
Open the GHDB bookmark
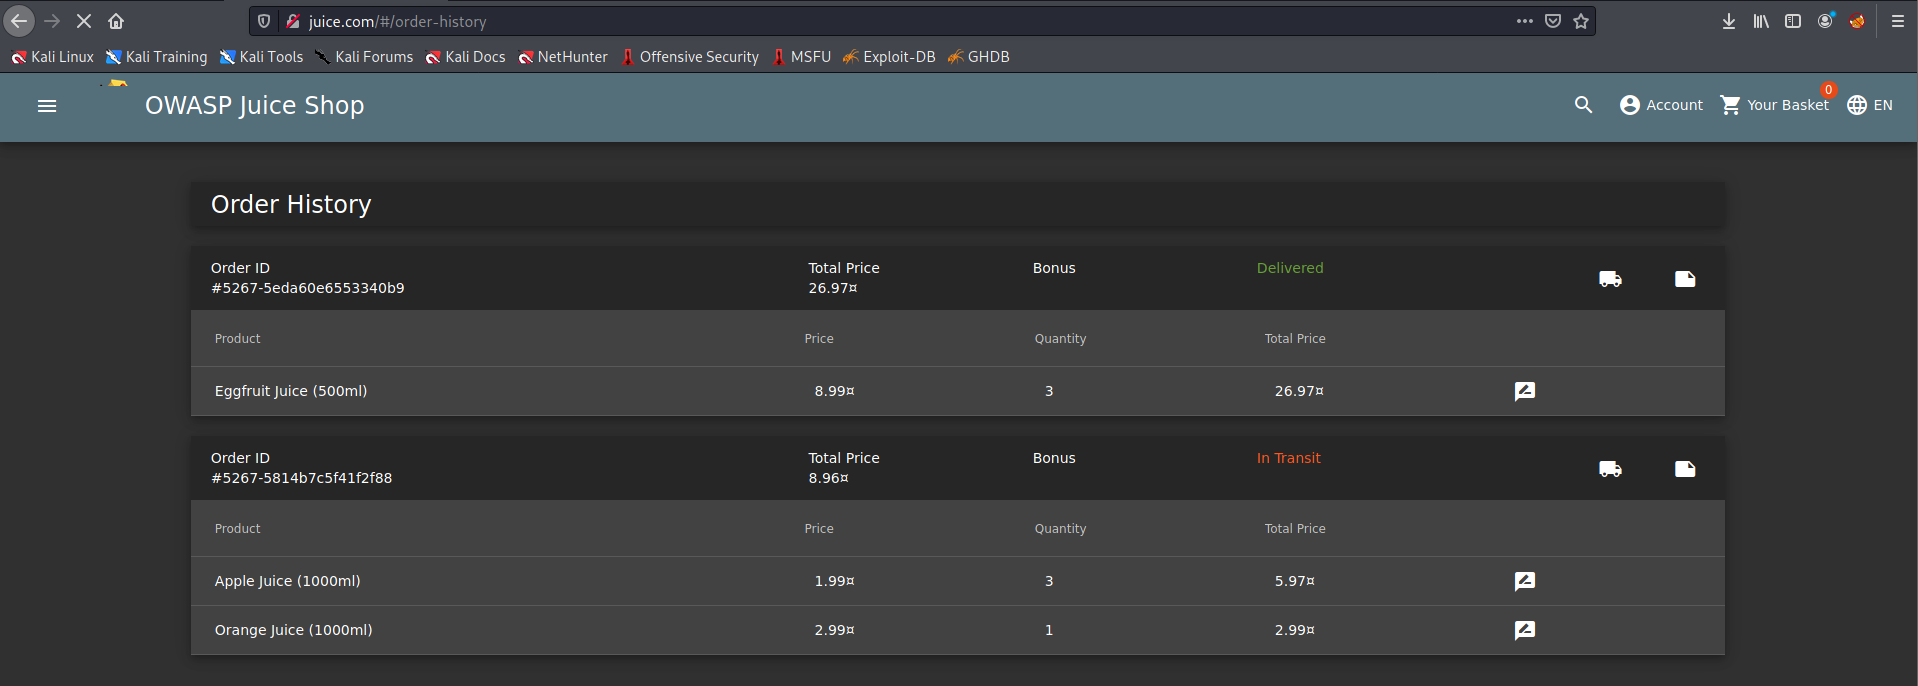tap(978, 57)
